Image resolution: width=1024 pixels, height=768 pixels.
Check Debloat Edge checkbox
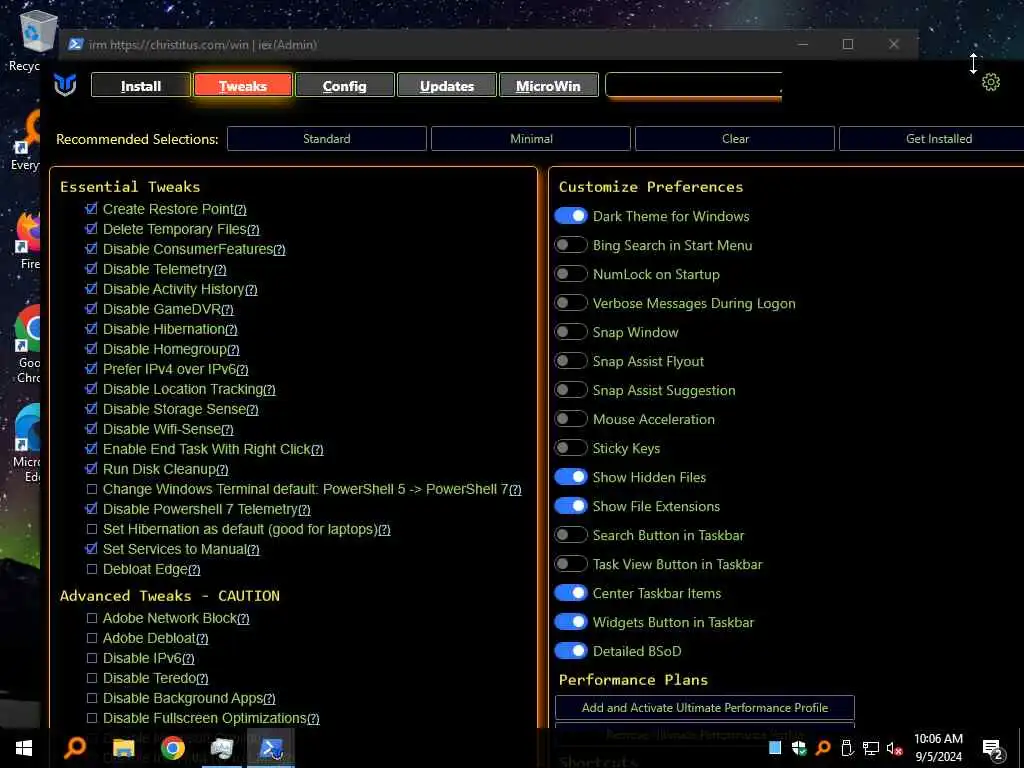[x=91, y=569]
